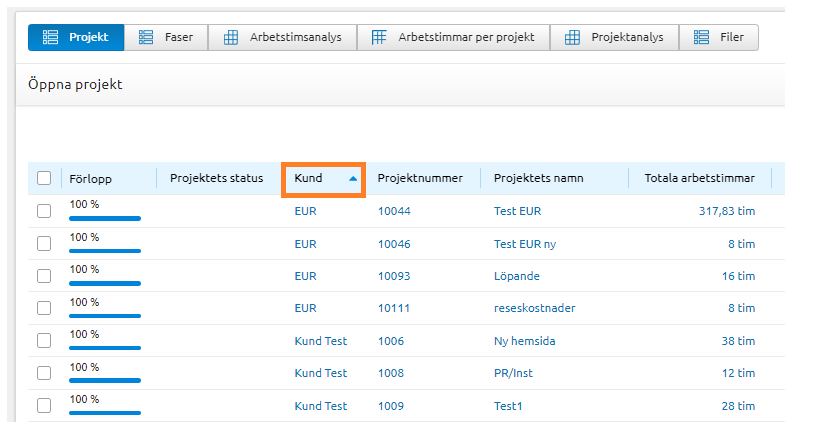Screen dimensions: 814x434
Task: Click the Projektanalys grid icon
Action: tap(572, 38)
